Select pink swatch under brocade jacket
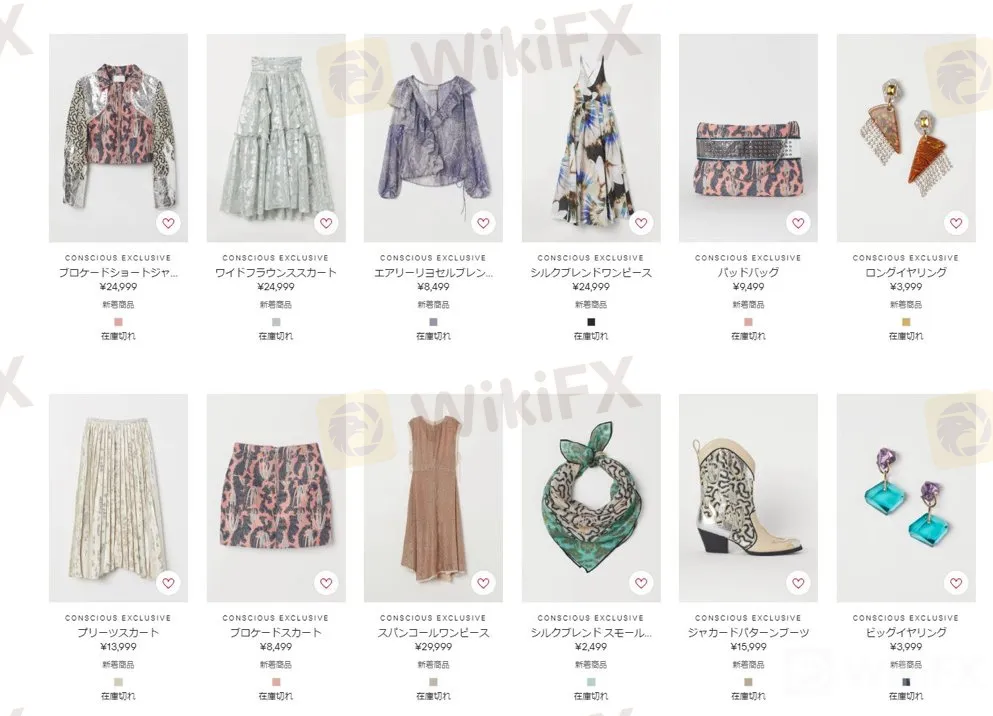 118,322
